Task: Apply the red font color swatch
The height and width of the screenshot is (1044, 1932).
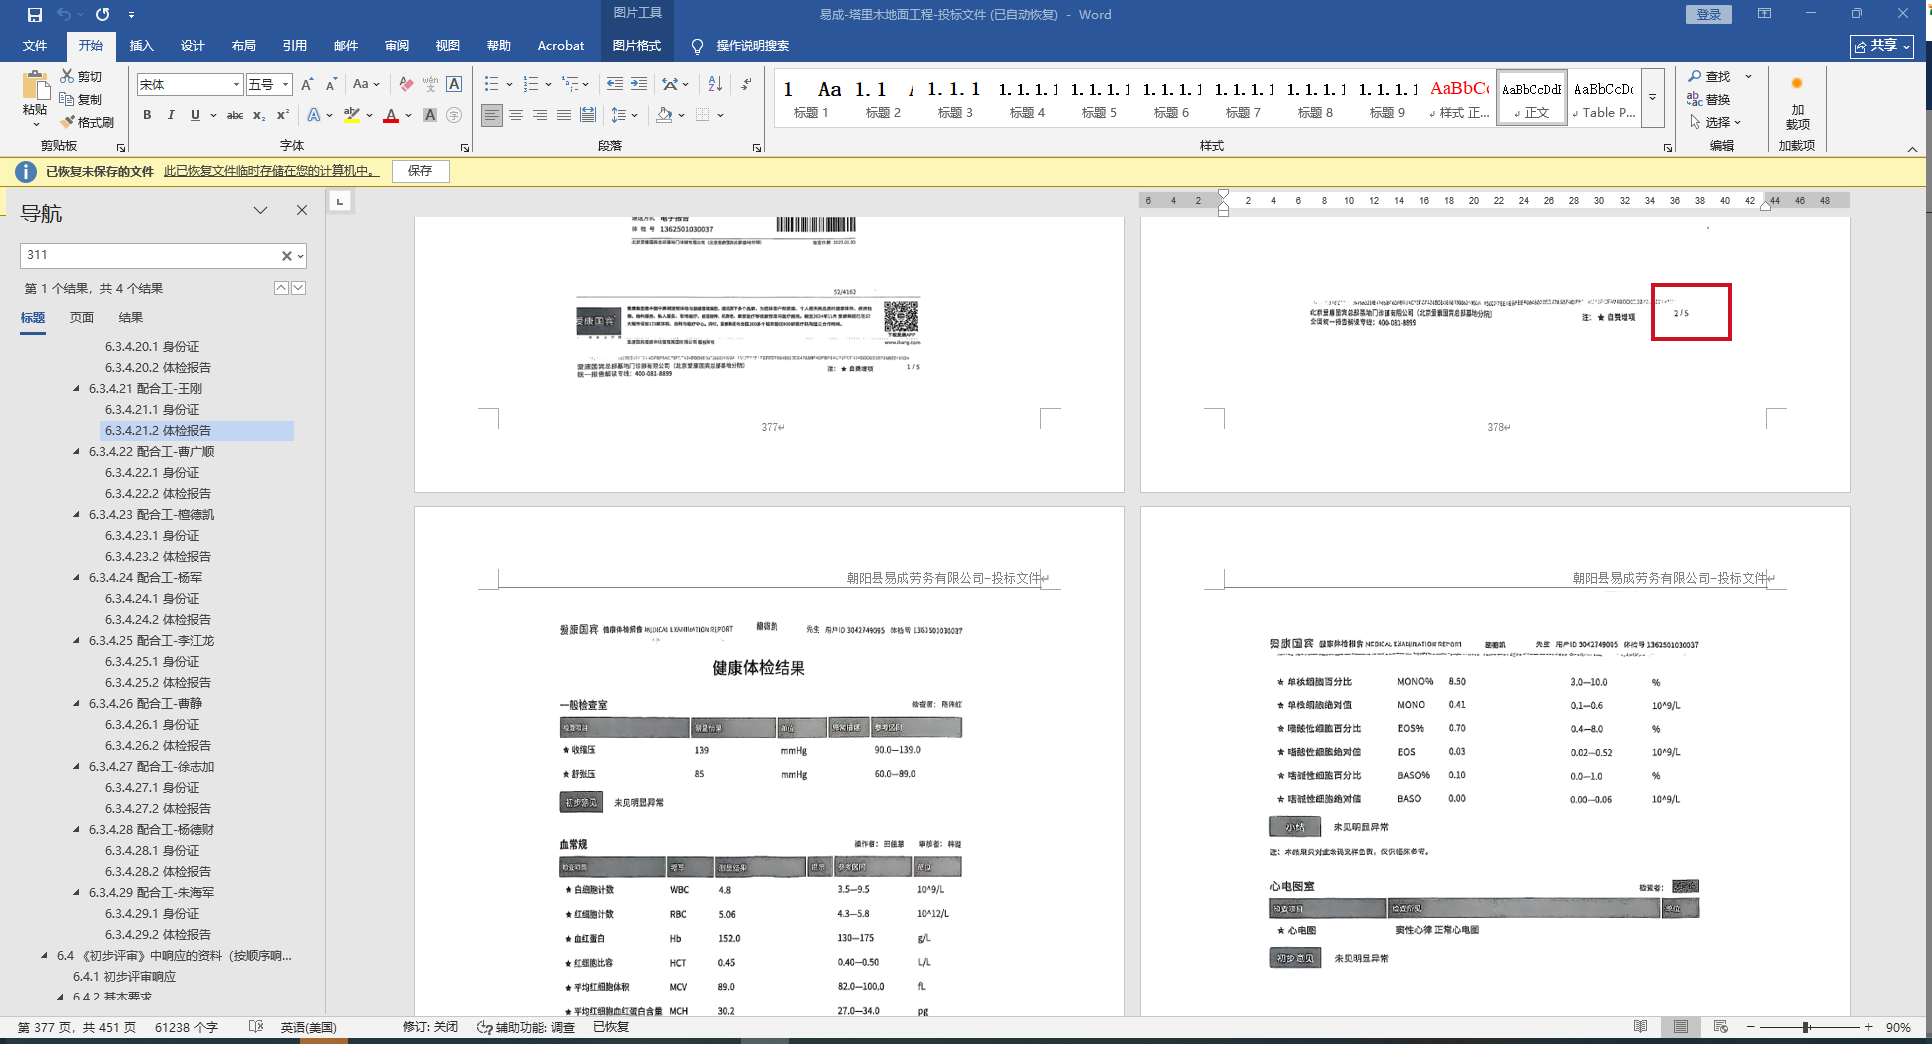Action: tap(391, 115)
